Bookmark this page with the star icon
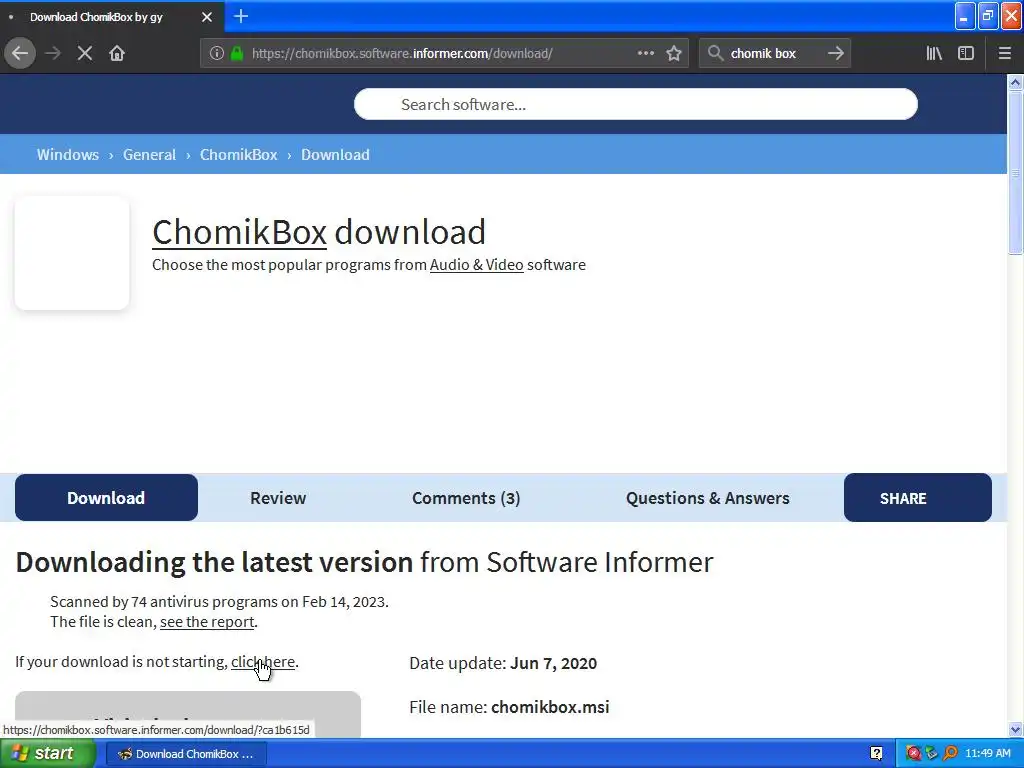Image resolution: width=1024 pixels, height=768 pixels. pos(674,54)
